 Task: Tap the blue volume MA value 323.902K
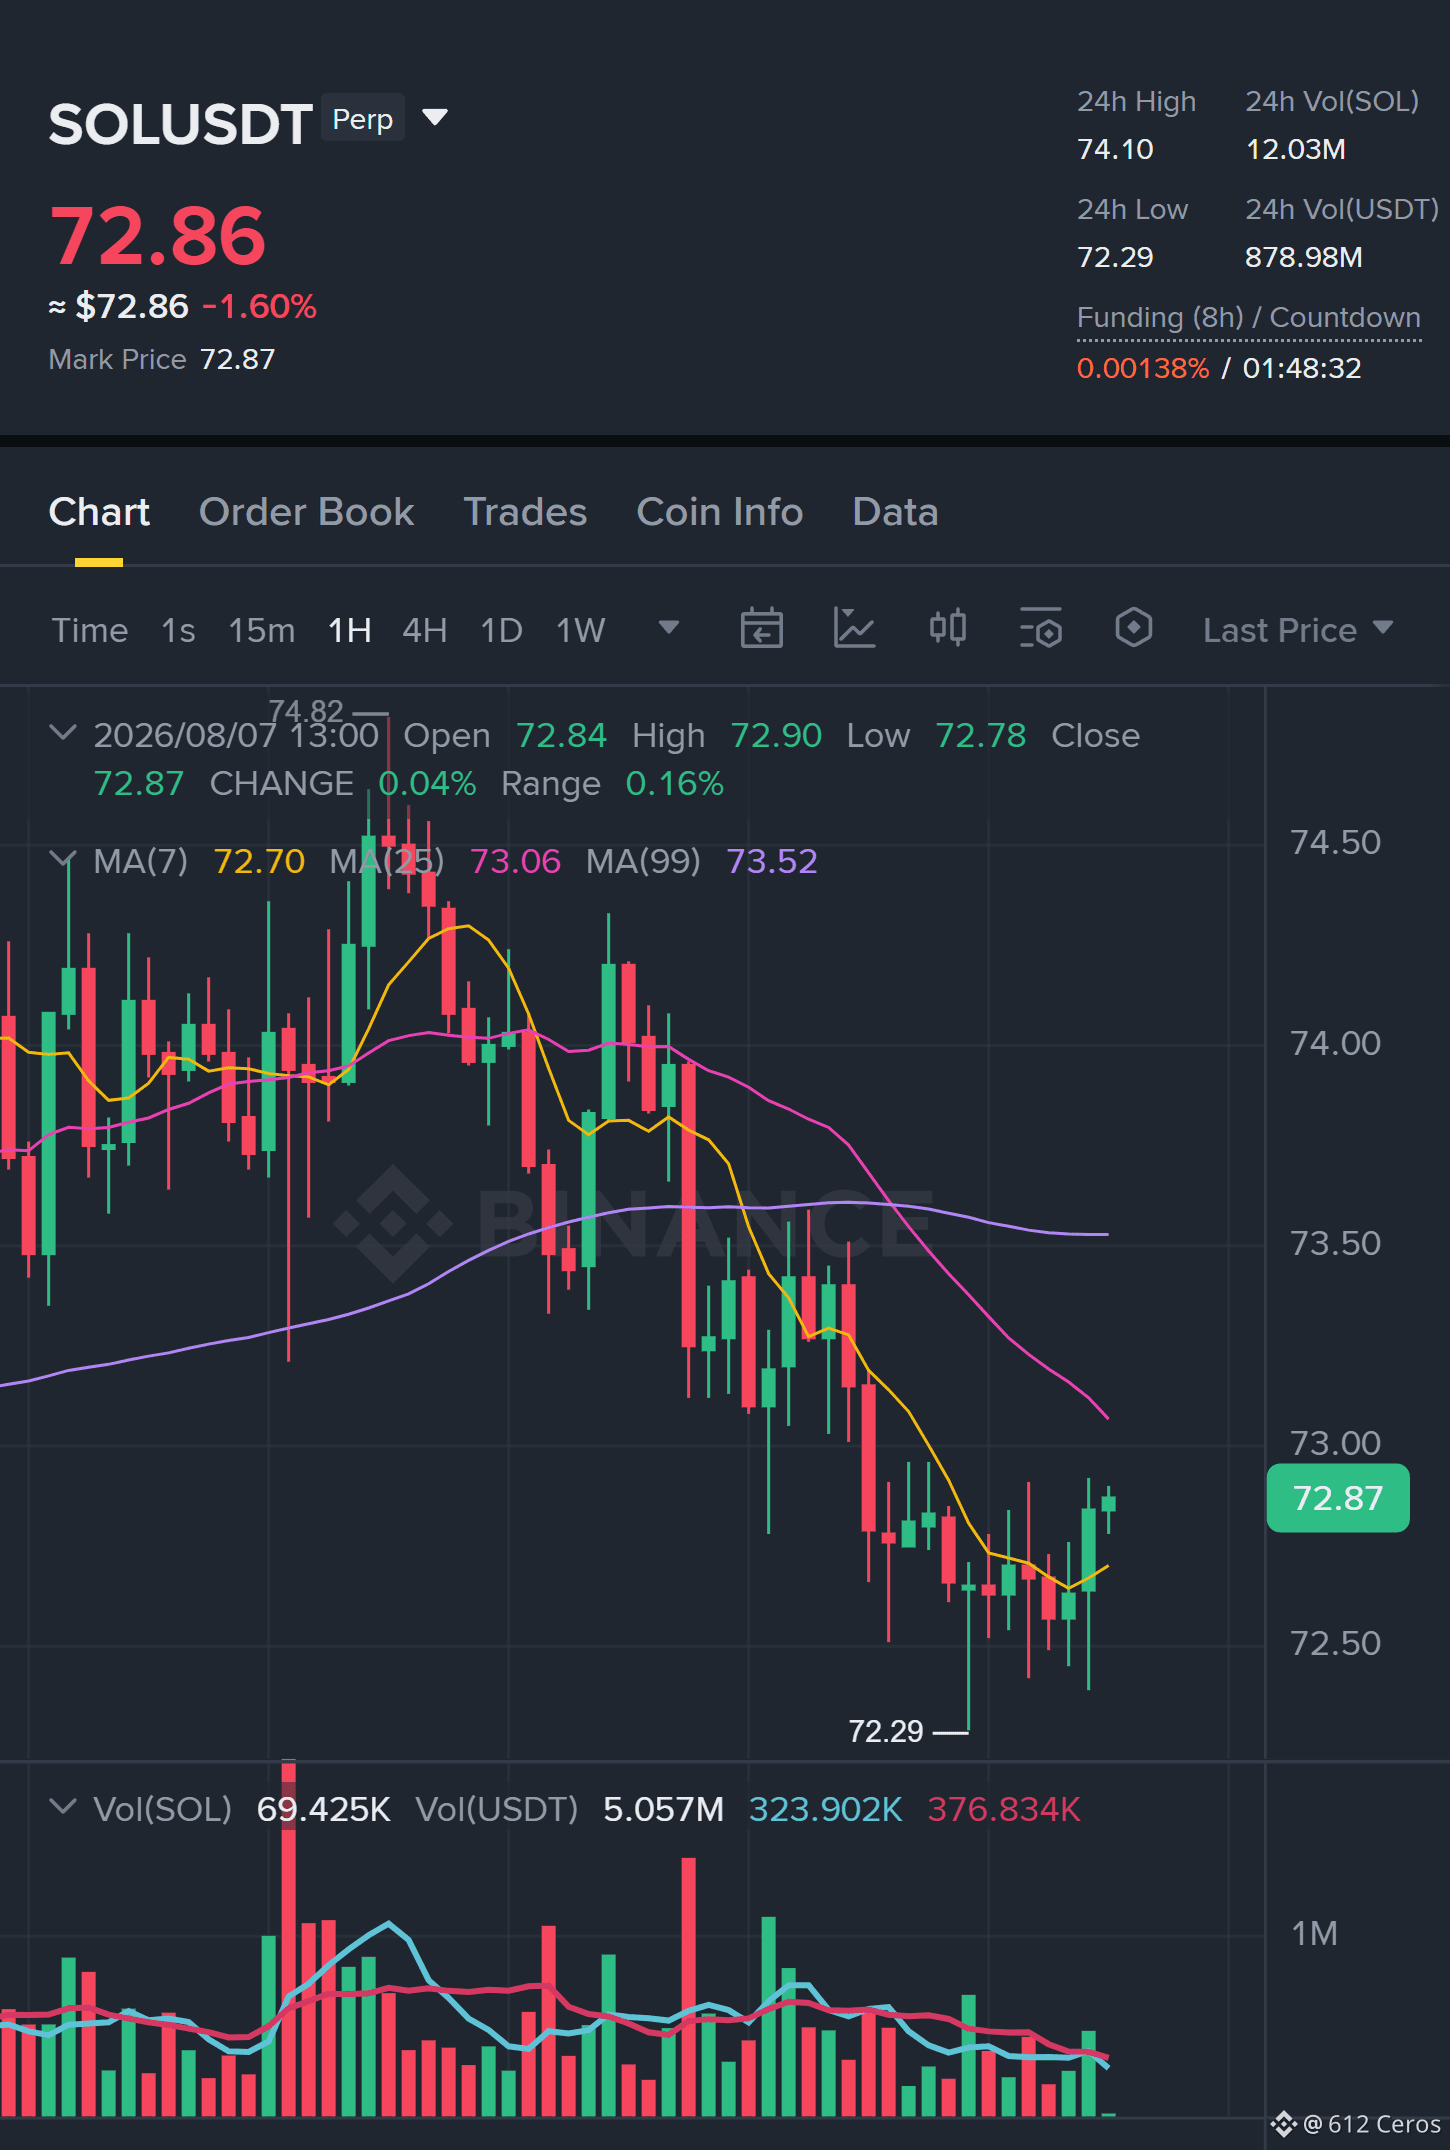tap(825, 1809)
